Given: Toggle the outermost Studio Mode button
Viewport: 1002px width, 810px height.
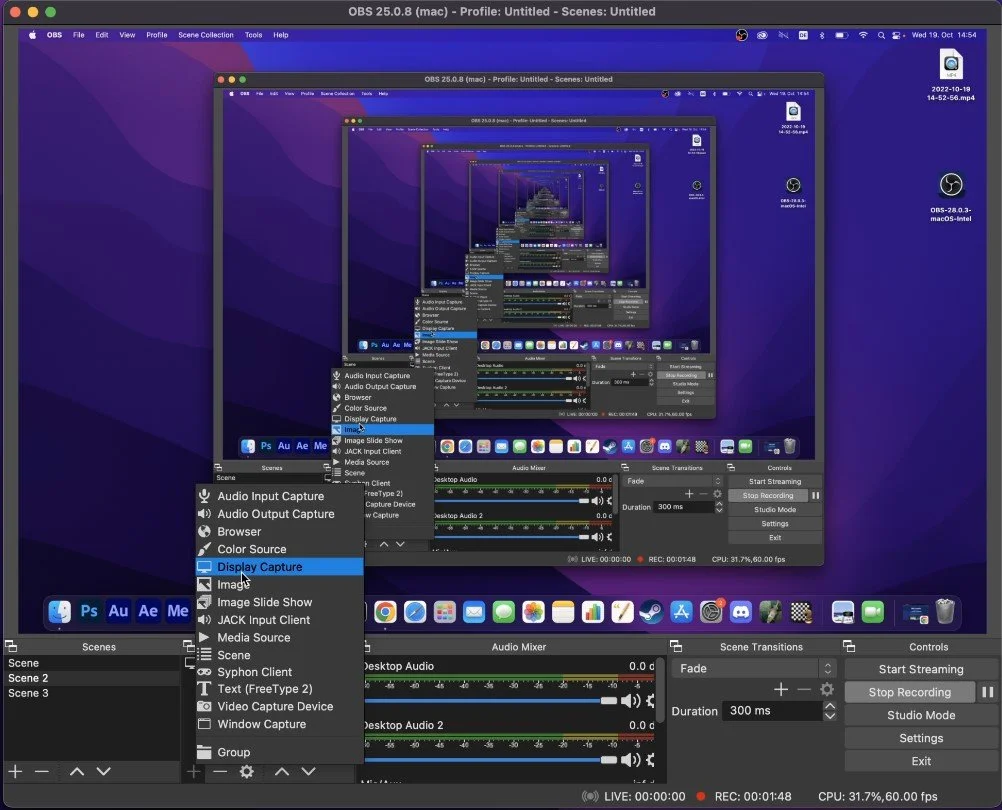Looking at the screenshot, I should (x=921, y=715).
